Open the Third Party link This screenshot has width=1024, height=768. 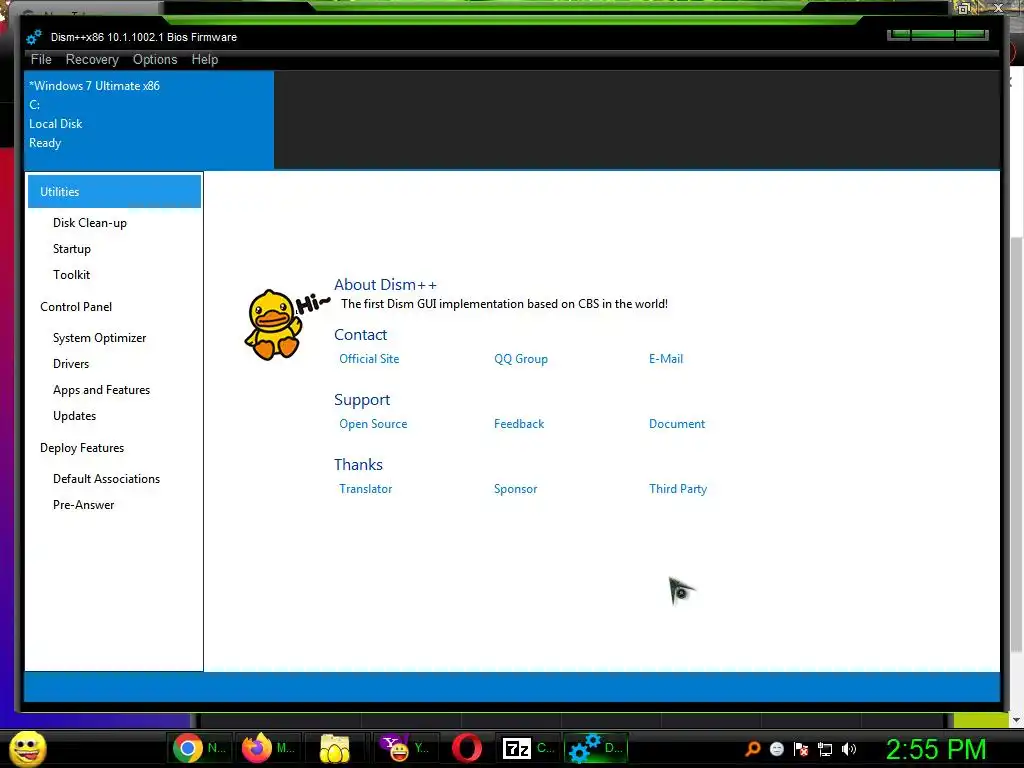click(678, 488)
